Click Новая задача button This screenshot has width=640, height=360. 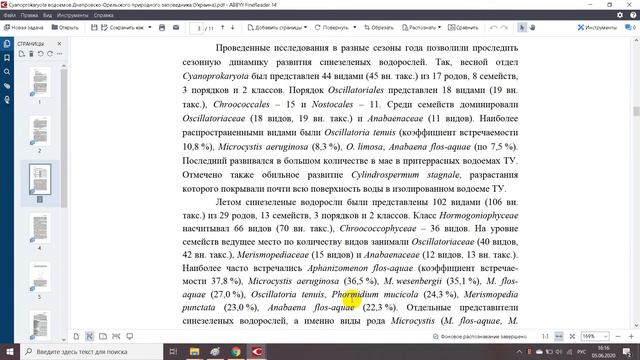coord(23,27)
